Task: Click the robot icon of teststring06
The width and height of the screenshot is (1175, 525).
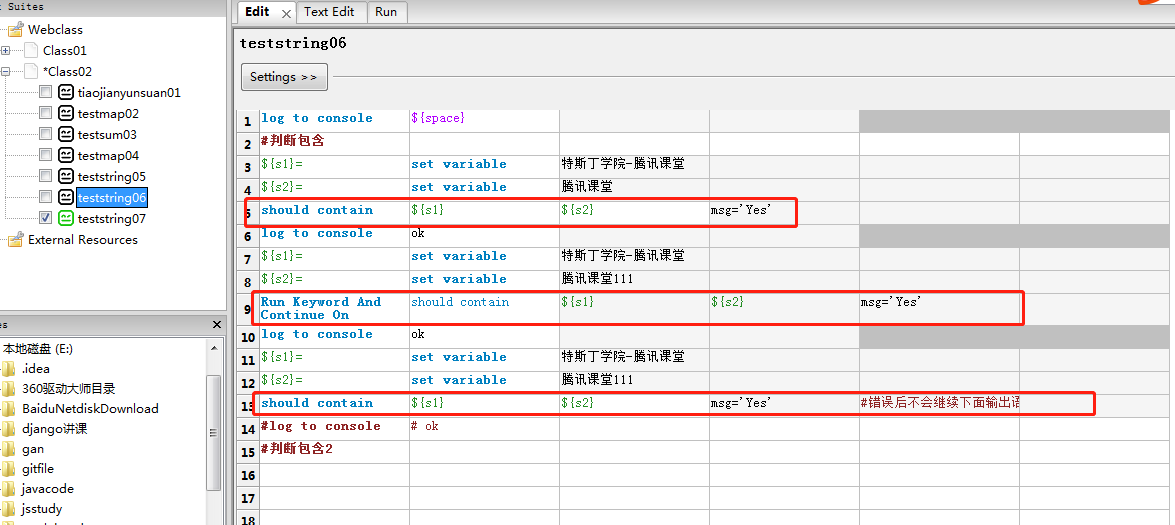Action: (66, 197)
